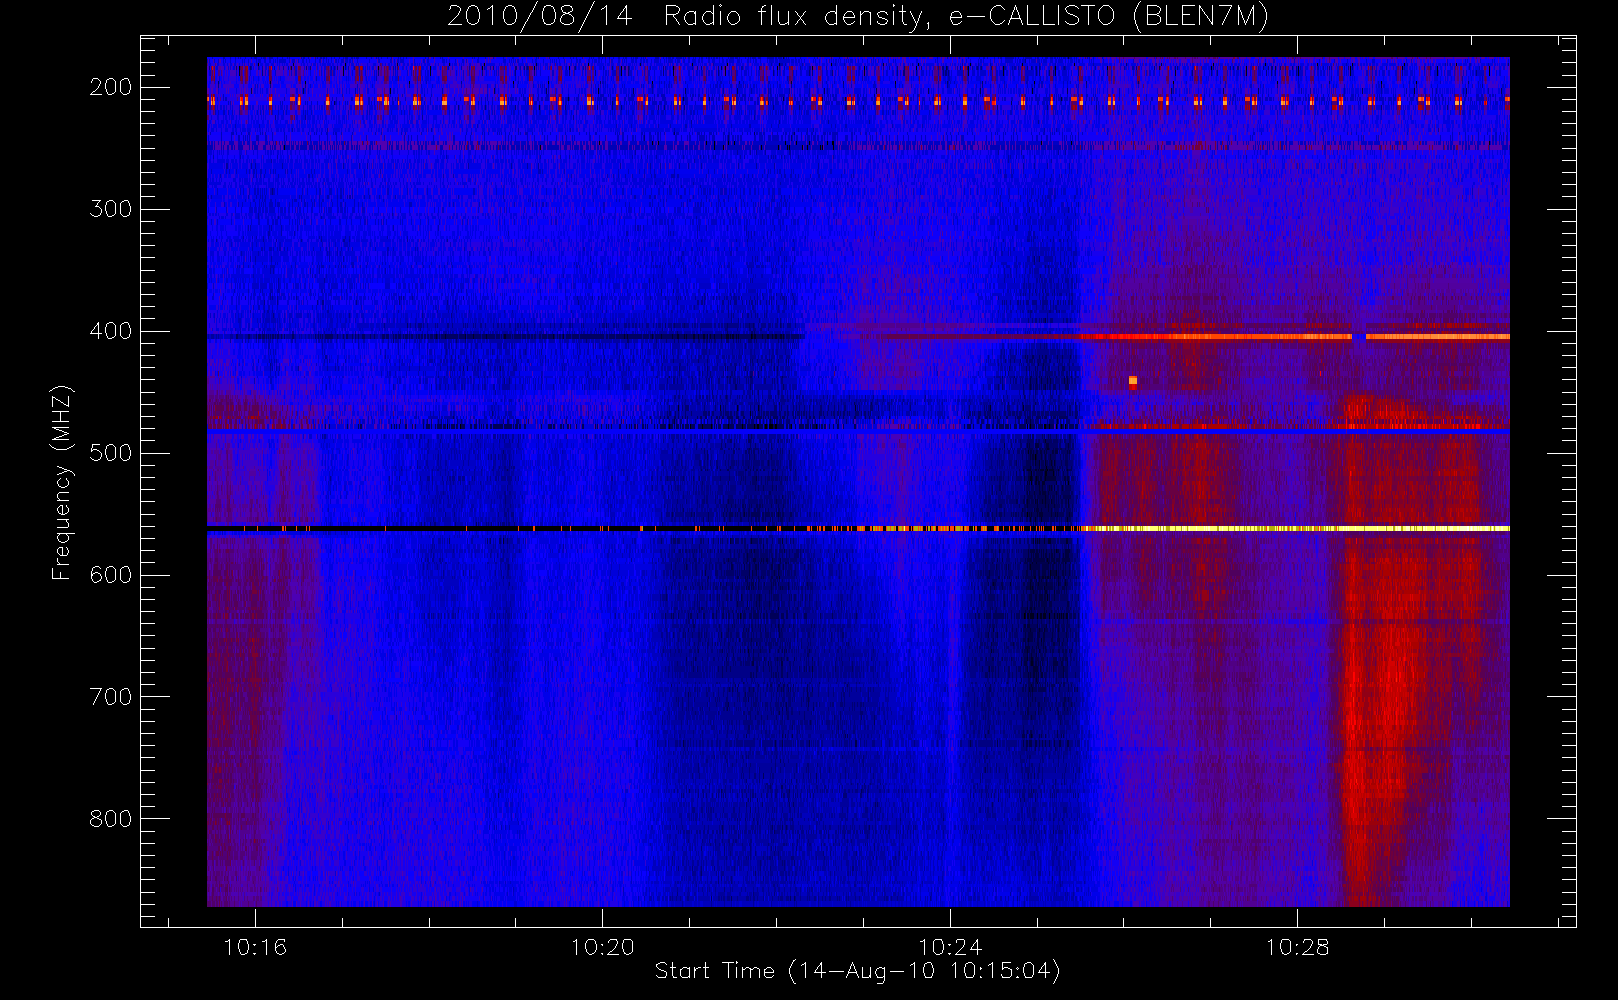1618x1000 pixels.
Task: Click the 800 frequency tick label
Action: pyautogui.click(x=111, y=819)
